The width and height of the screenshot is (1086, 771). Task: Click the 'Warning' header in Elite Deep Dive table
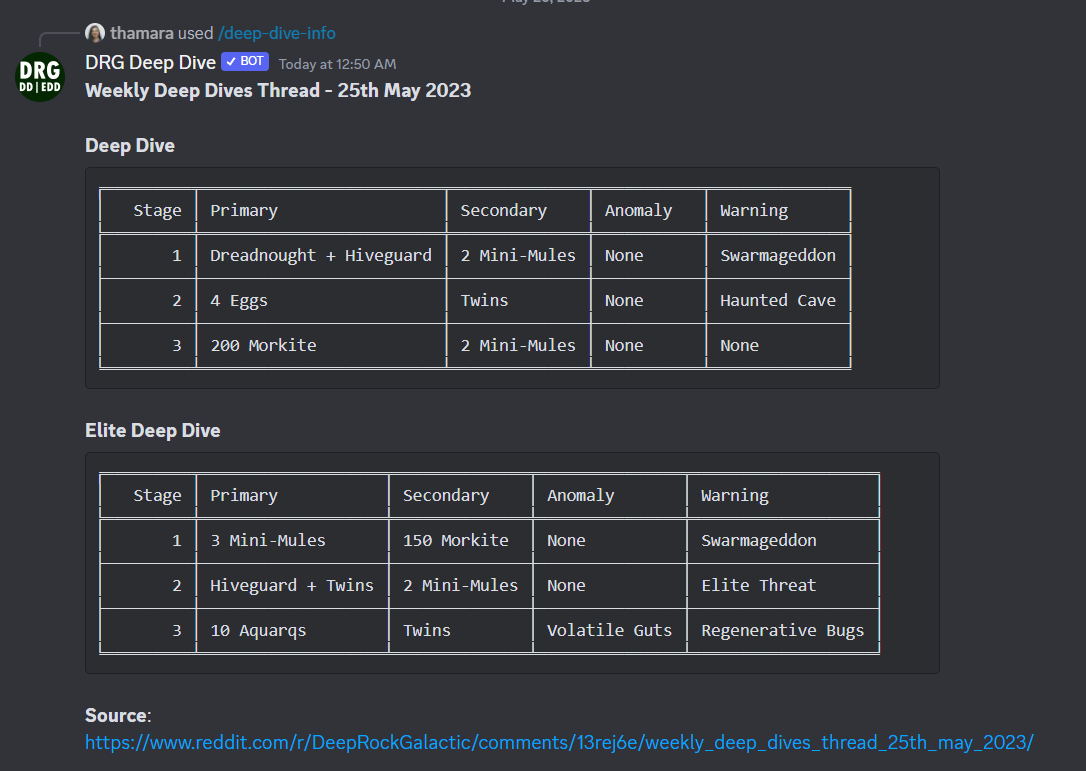[x=735, y=496]
